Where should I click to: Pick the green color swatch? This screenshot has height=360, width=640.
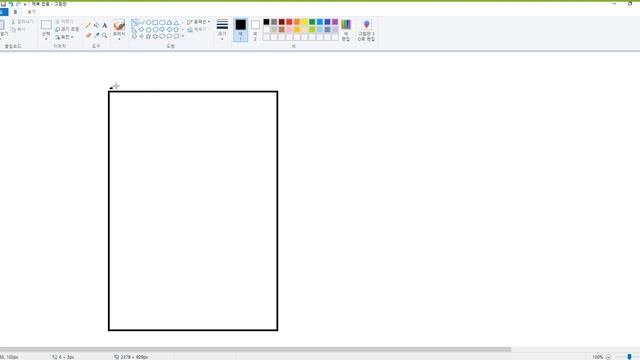(x=312, y=22)
